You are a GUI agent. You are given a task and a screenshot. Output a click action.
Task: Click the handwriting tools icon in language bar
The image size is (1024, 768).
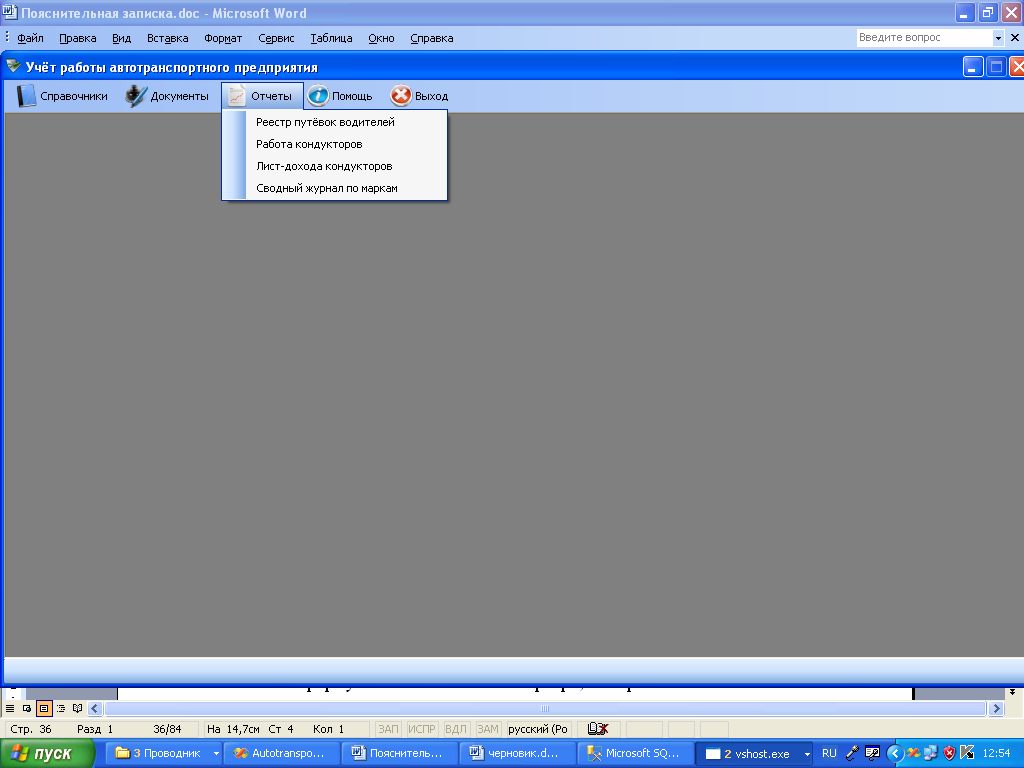pyautogui.click(x=872, y=753)
